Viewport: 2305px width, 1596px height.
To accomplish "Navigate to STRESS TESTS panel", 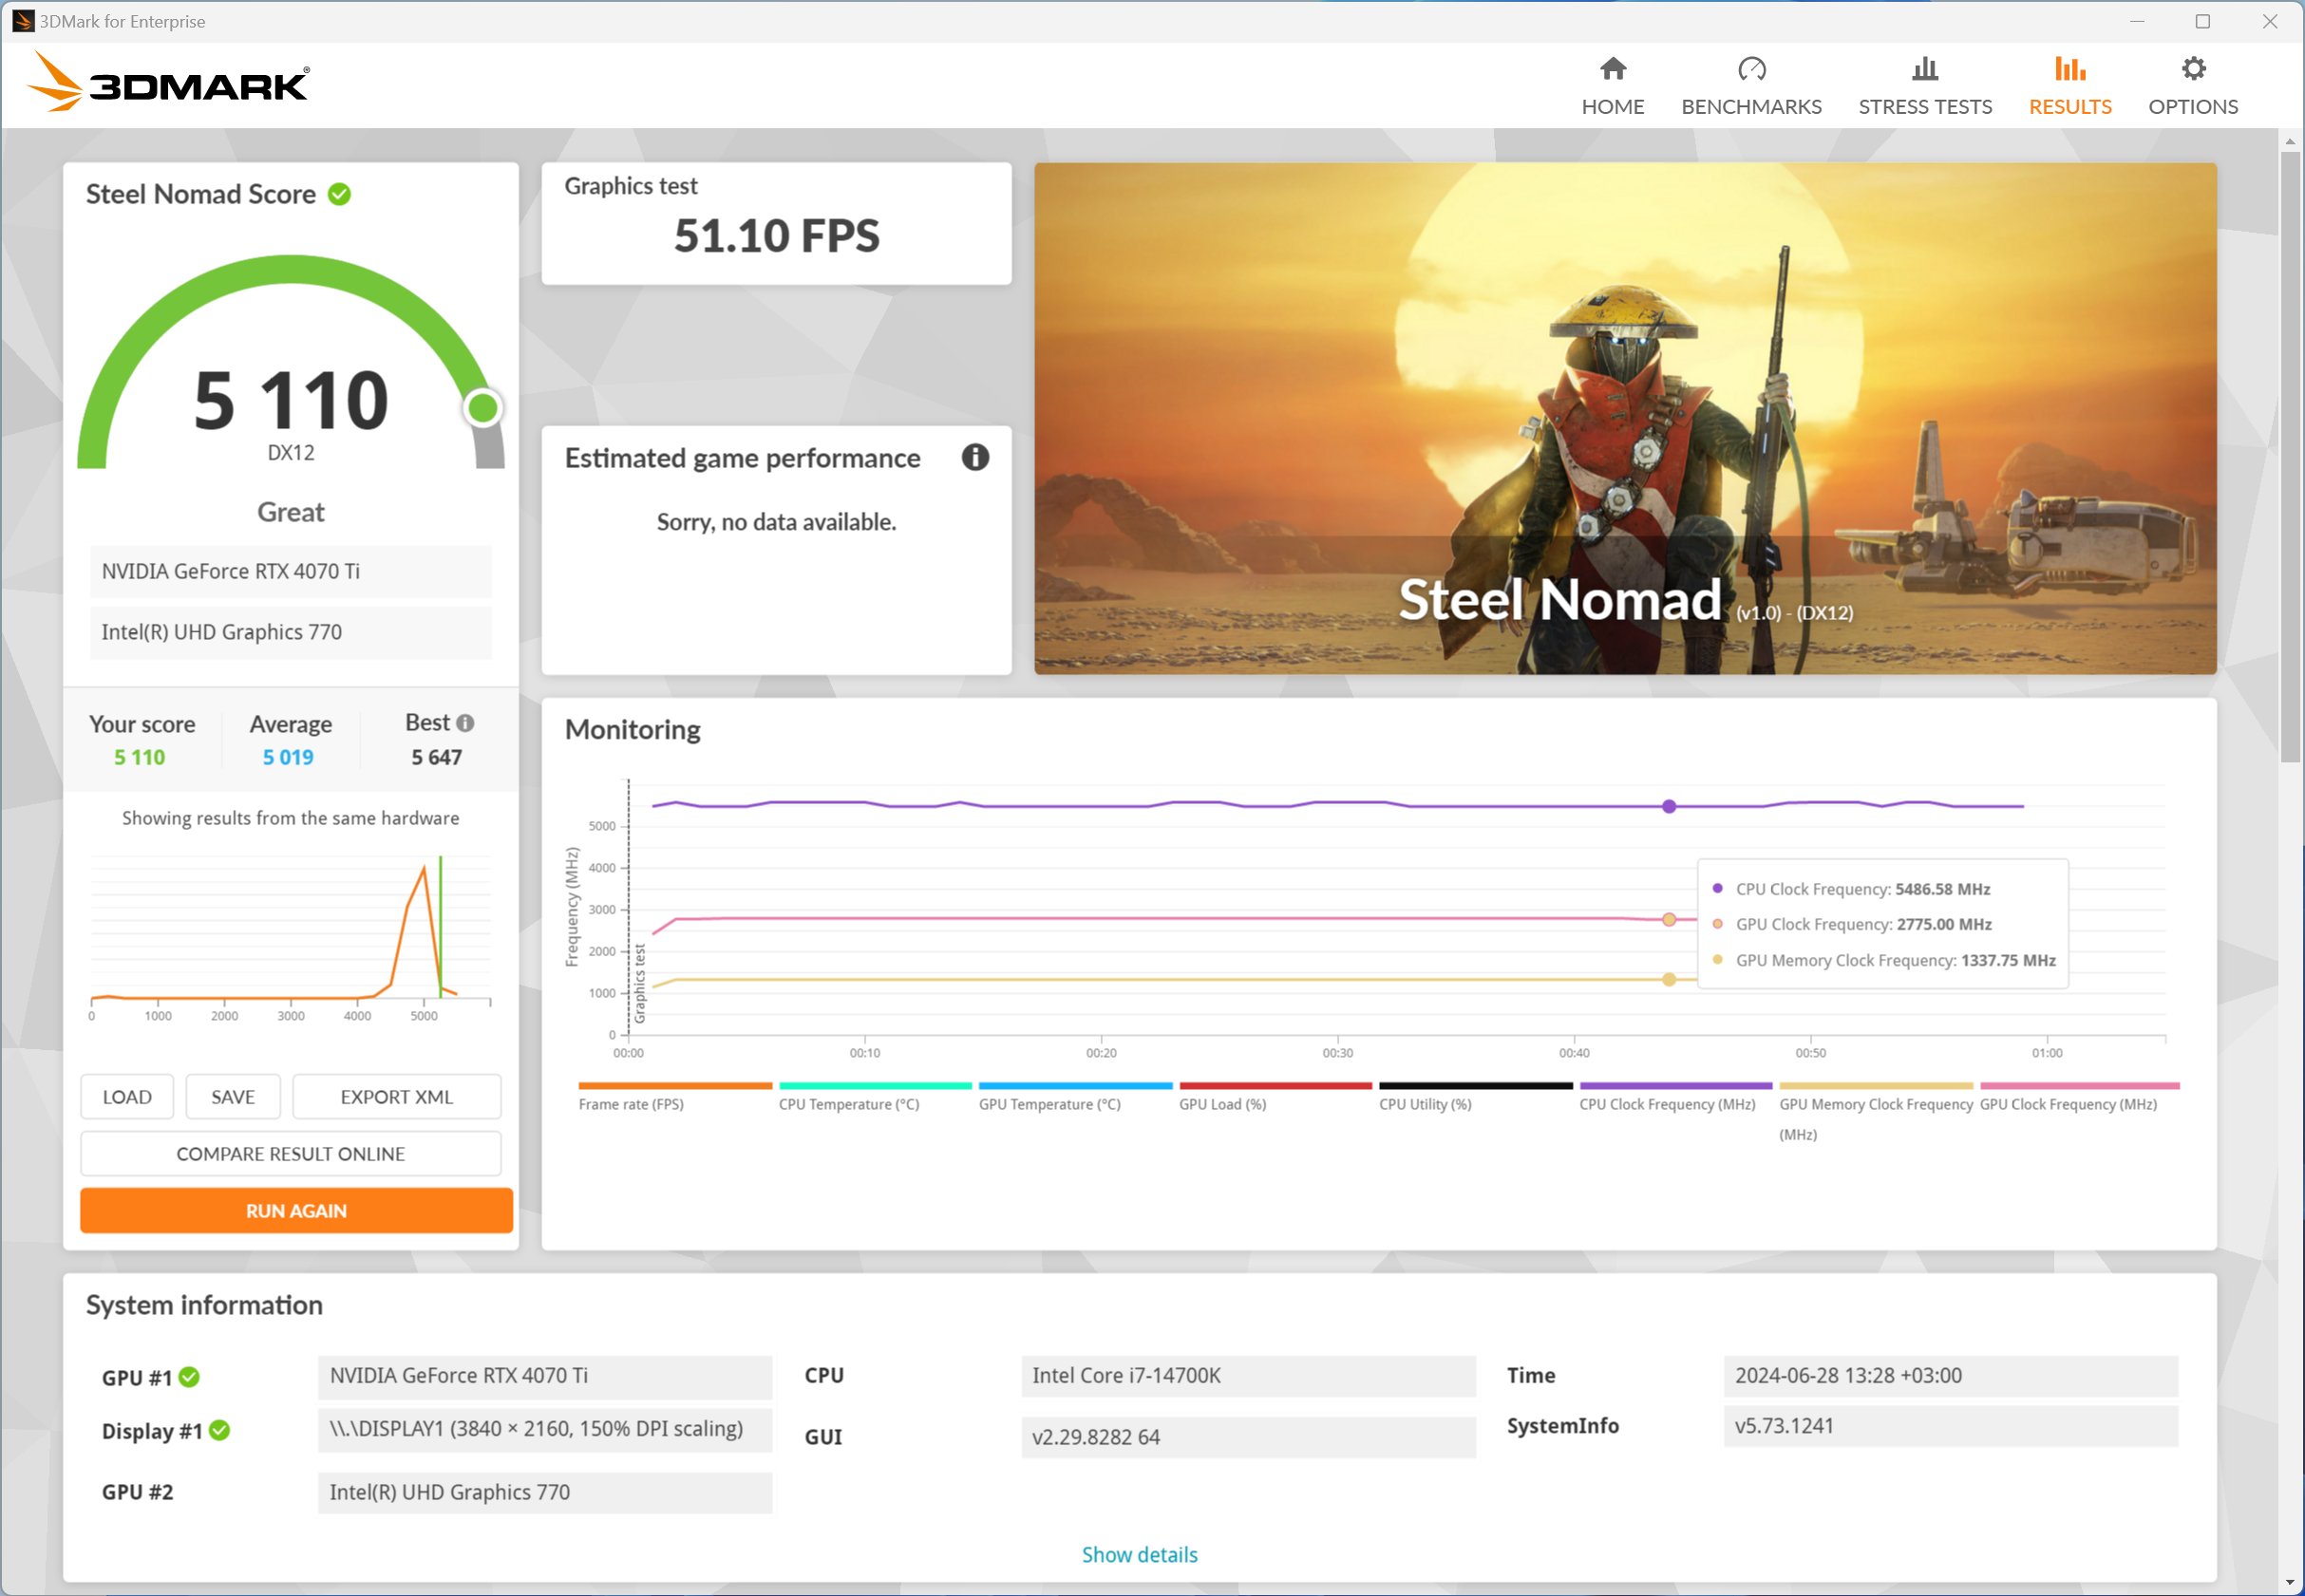I will [x=1925, y=83].
